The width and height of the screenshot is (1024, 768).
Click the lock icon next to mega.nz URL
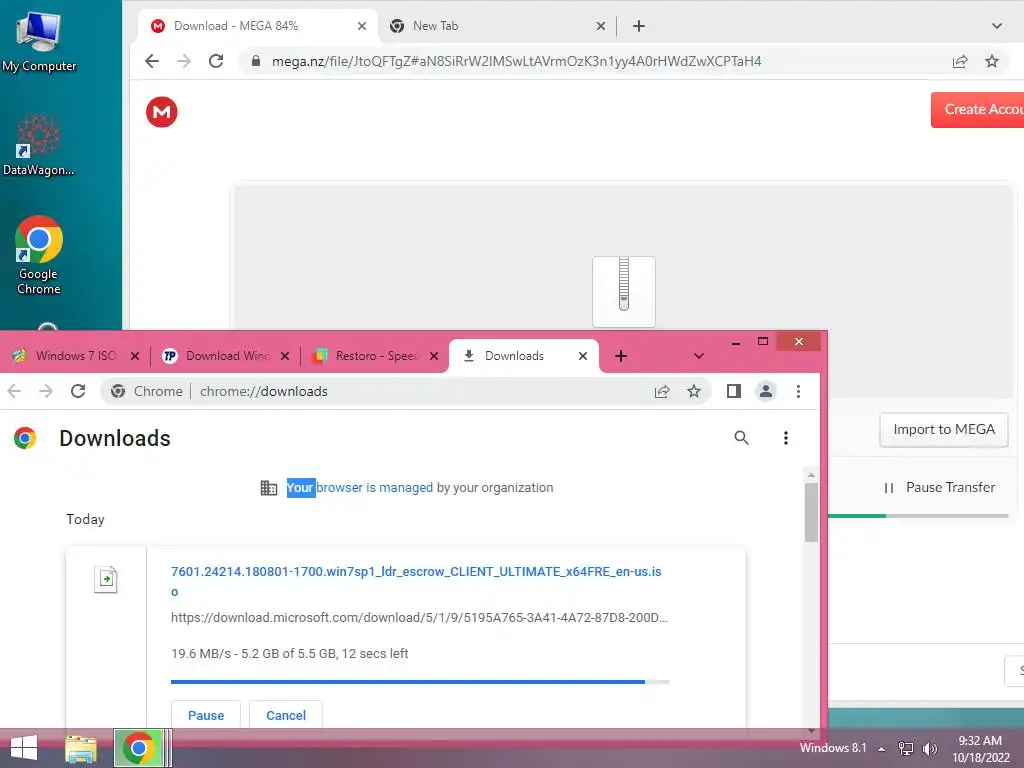(256, 61)
